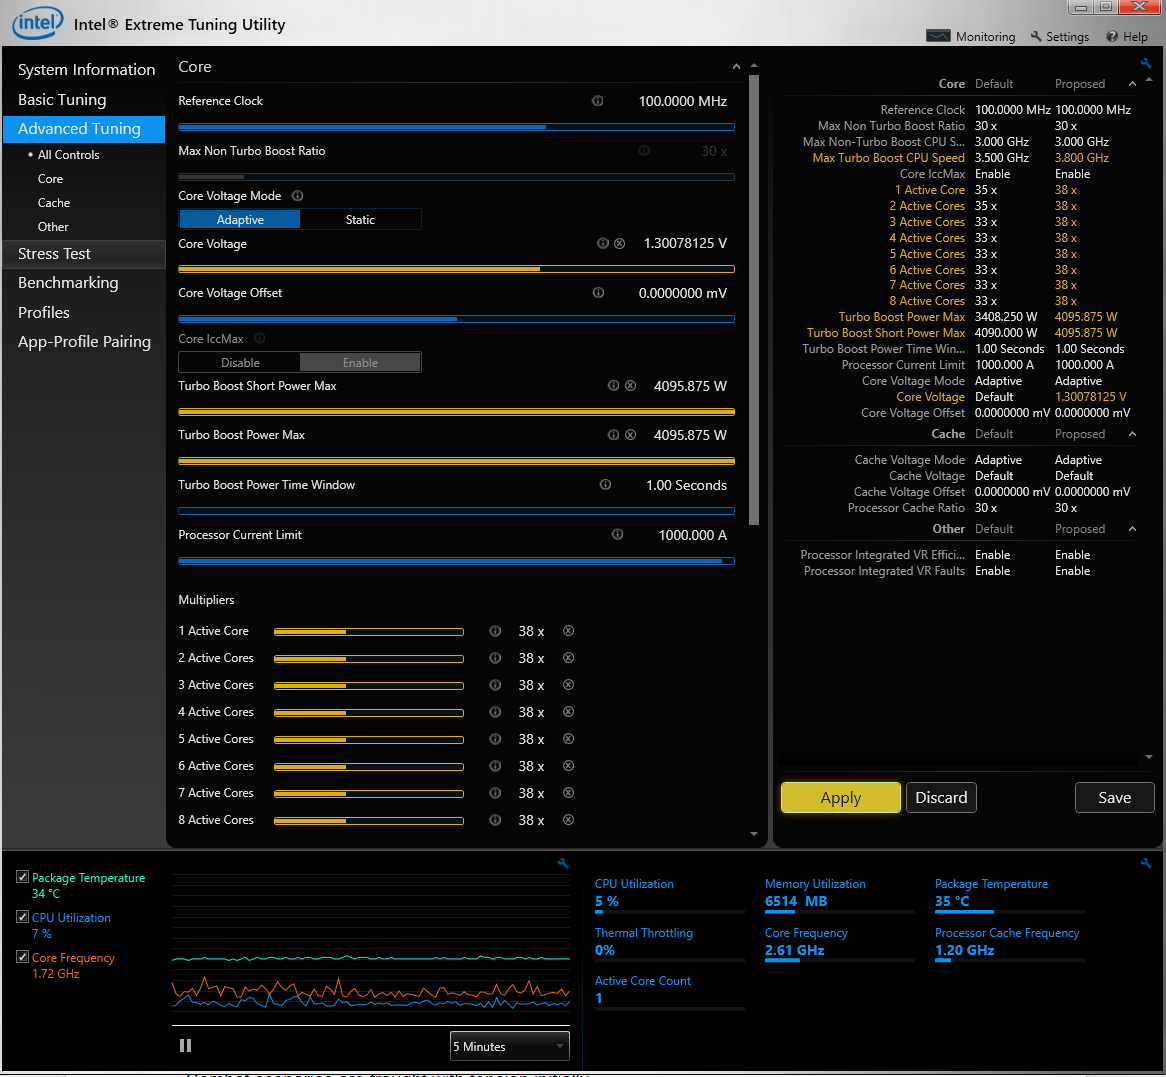
Task: Switch to the Stress Test section
Action: pos(53,254)
